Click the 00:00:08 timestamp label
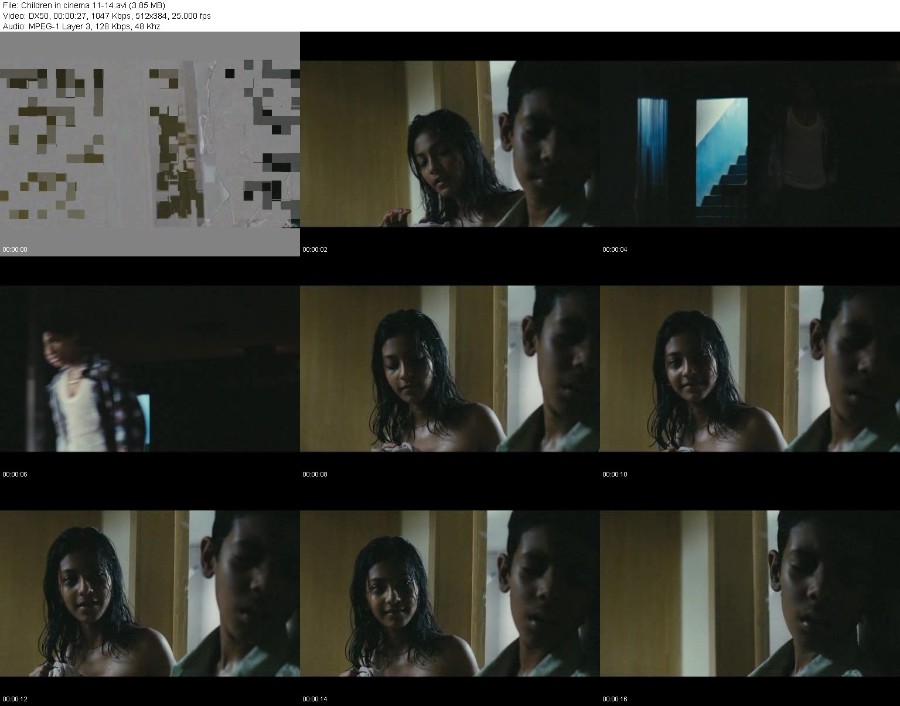The width and height of the screenshot is (900, 706). coord(315,475)
